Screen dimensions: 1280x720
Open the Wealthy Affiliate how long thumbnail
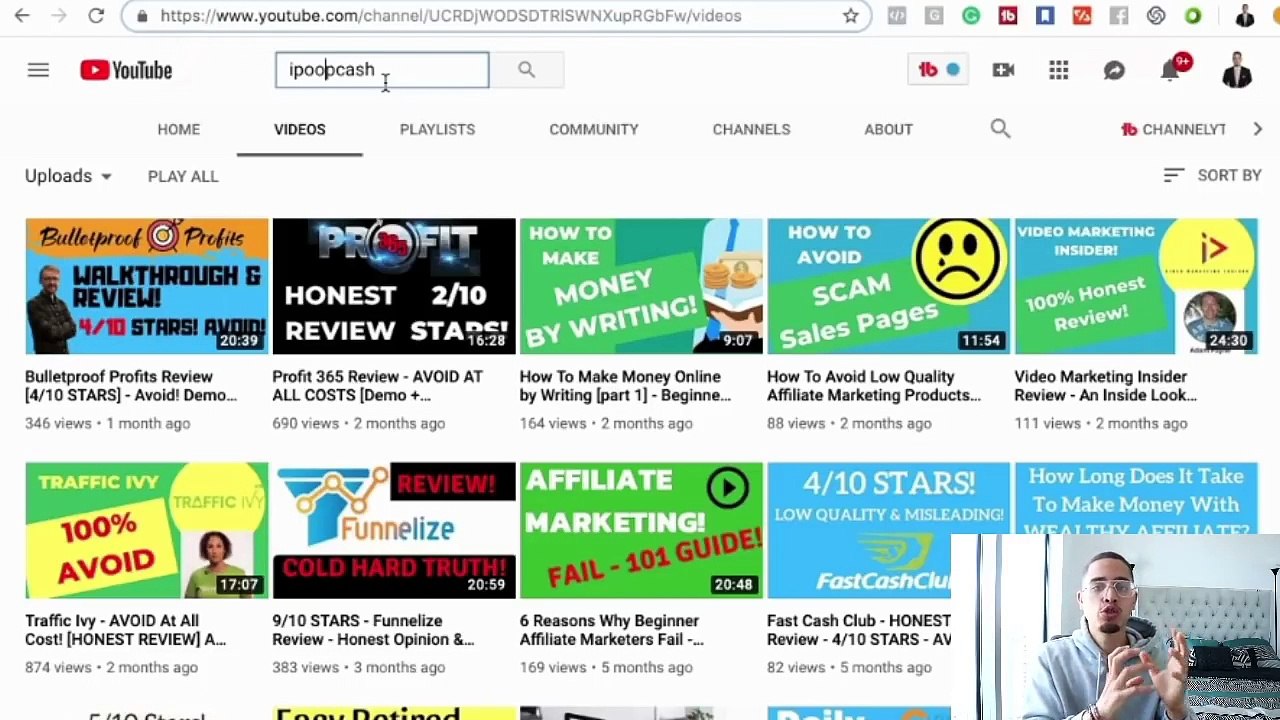click(x=1136, y=499)
